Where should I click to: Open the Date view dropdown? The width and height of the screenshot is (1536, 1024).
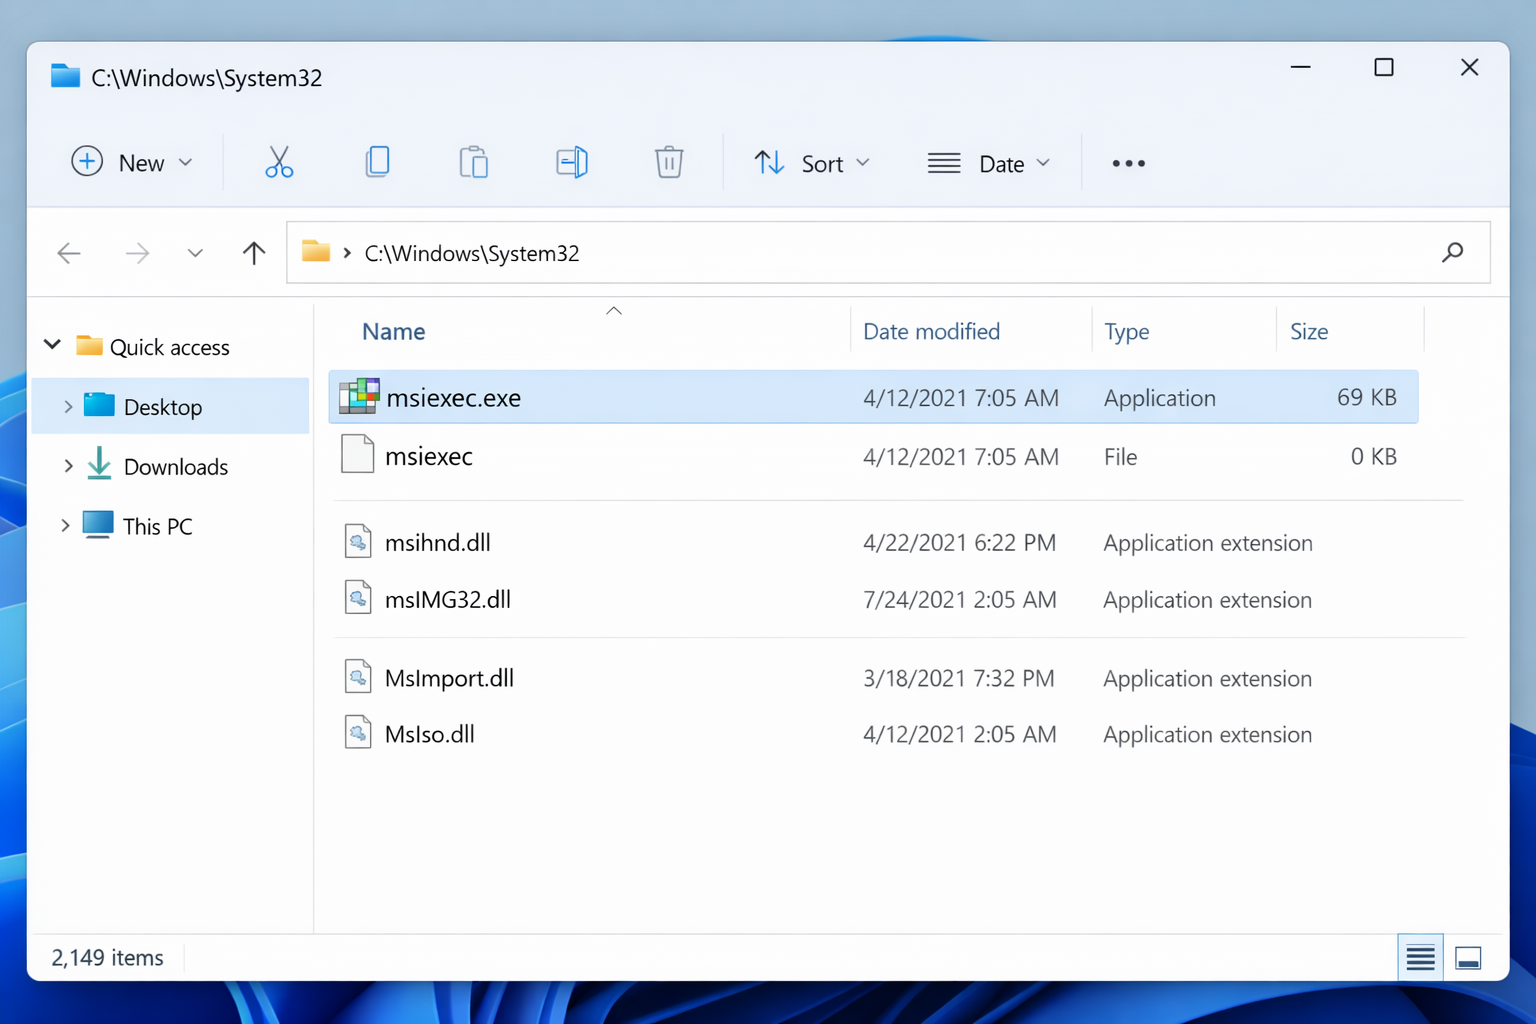click(x=989, y=163)
